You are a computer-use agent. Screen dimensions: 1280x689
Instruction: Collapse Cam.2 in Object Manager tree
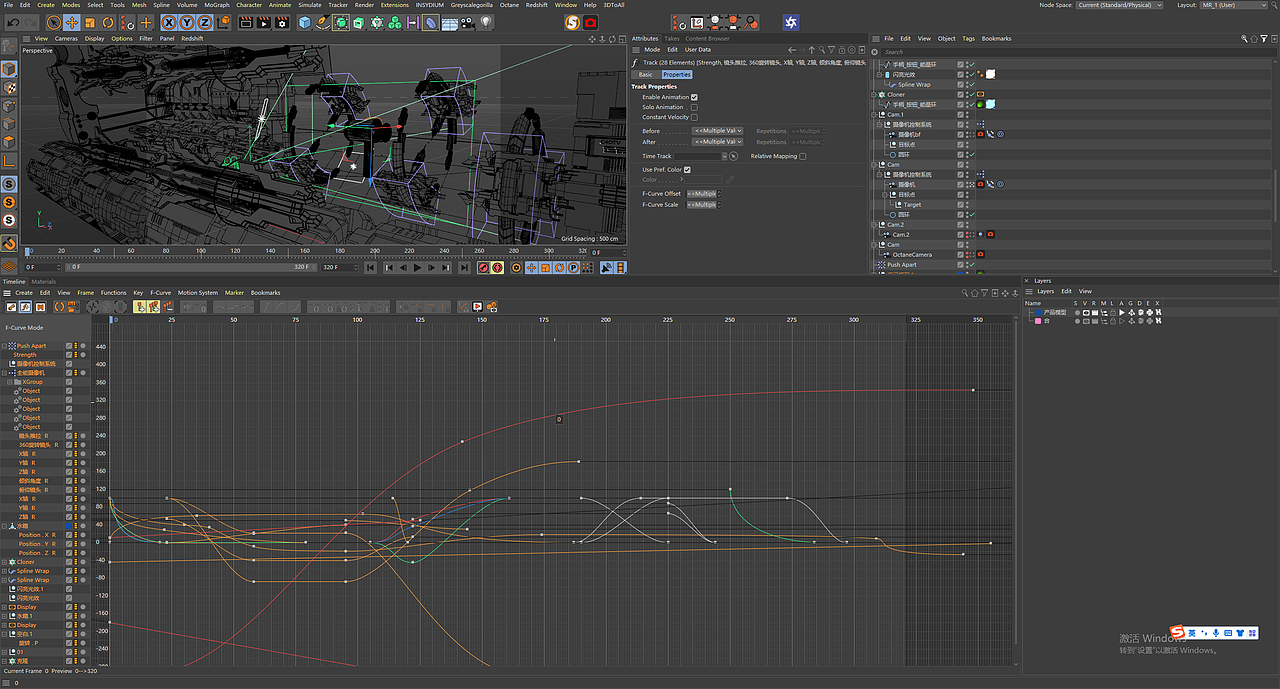(876, 225)
